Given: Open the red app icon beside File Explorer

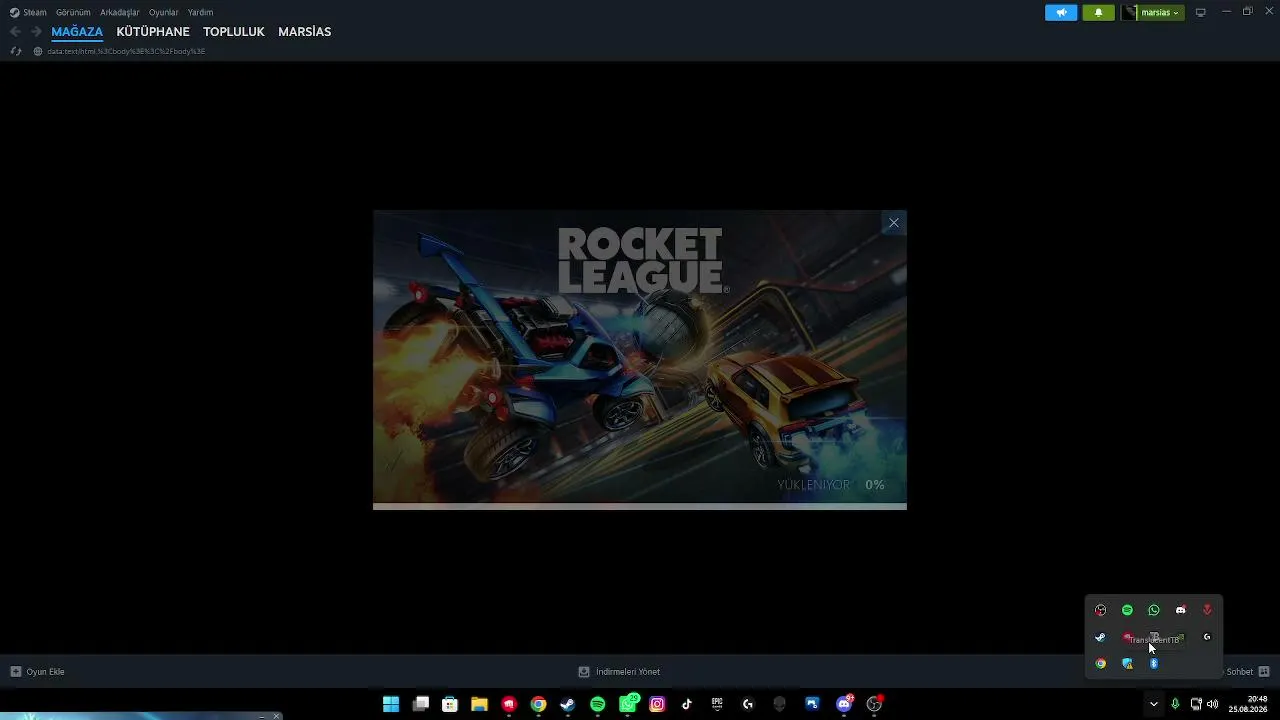Looking at the screenshot, I should [509, 704].
